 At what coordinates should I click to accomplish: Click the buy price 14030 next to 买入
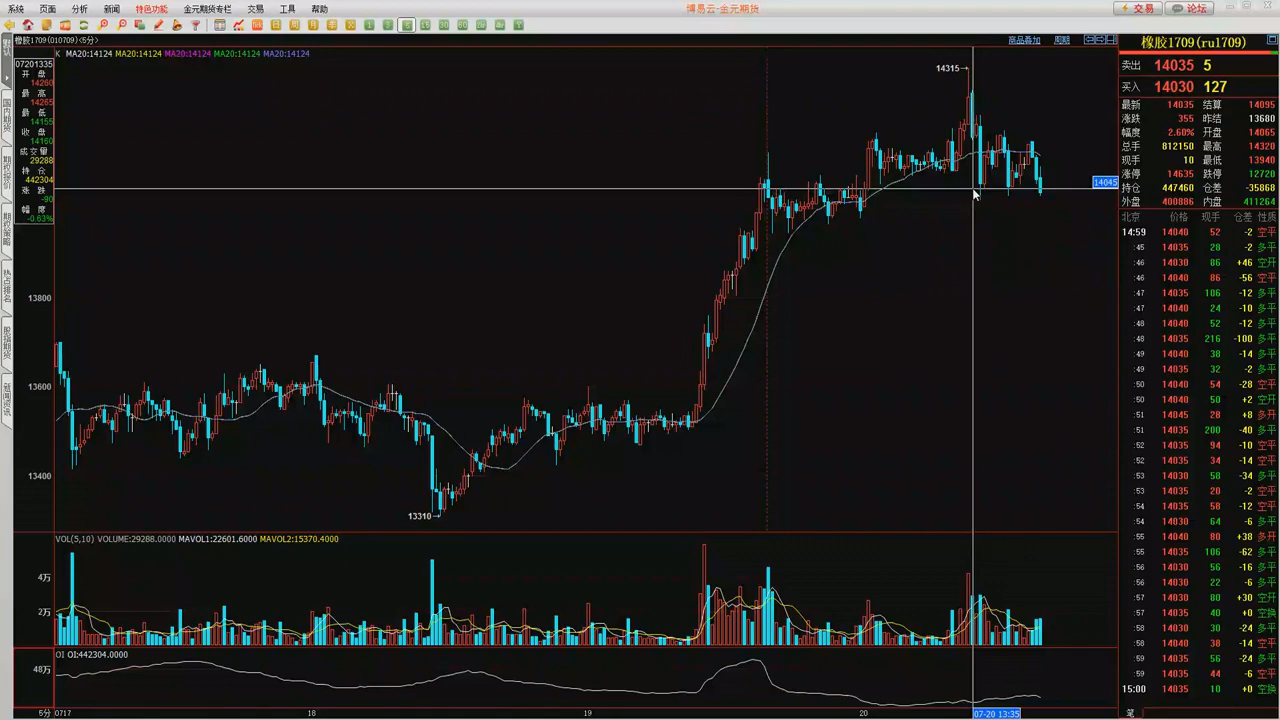tap(1174, 87)
